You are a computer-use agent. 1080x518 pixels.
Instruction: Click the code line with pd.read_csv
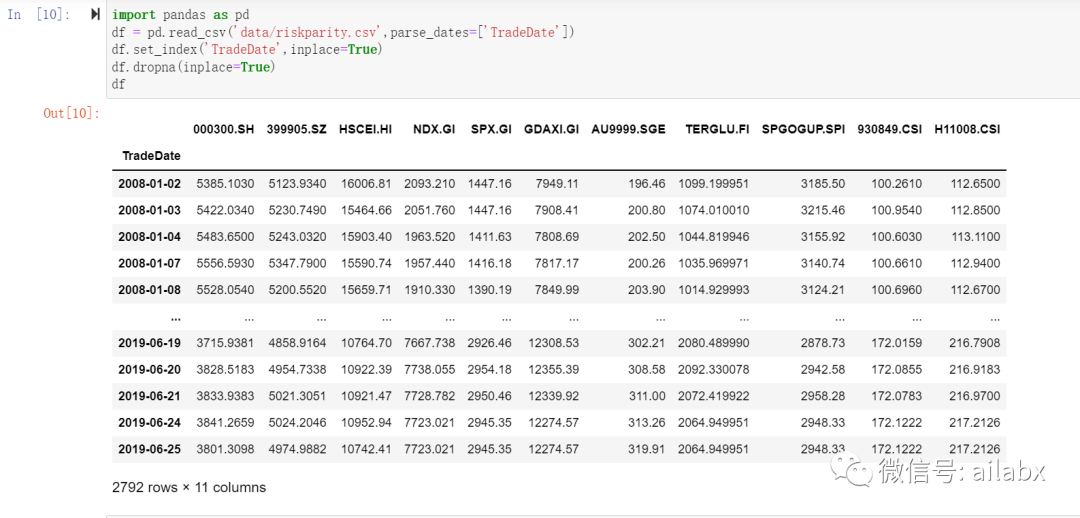342,32
